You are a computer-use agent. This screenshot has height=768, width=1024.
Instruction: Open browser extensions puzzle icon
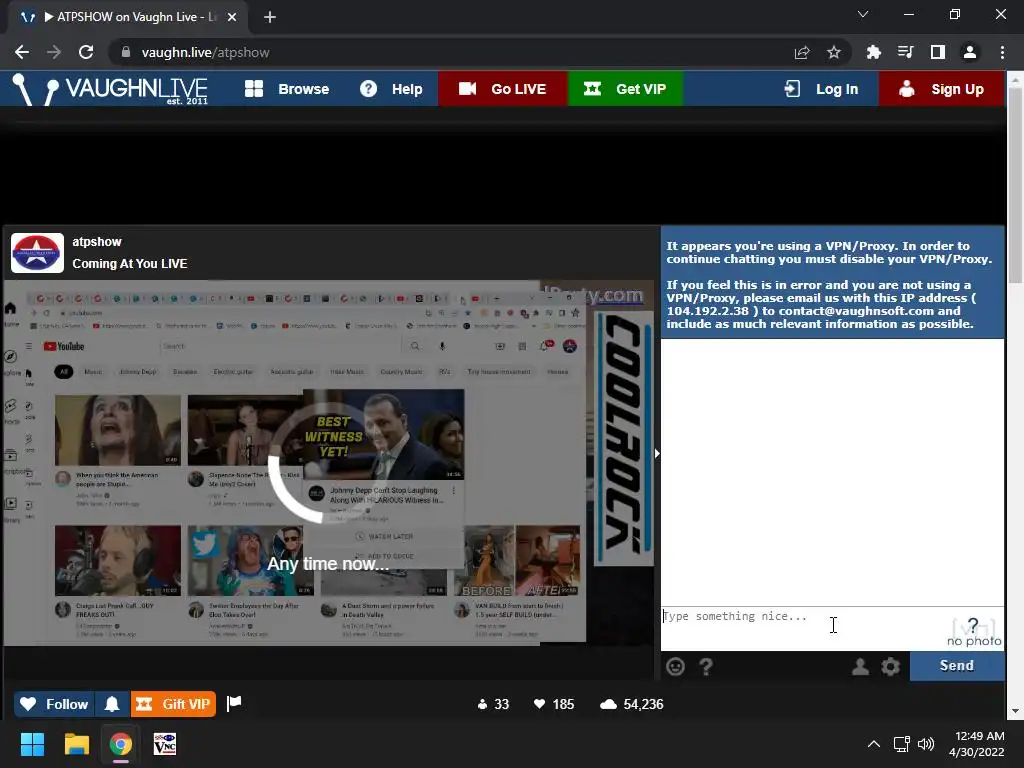(x=873, y=52)
